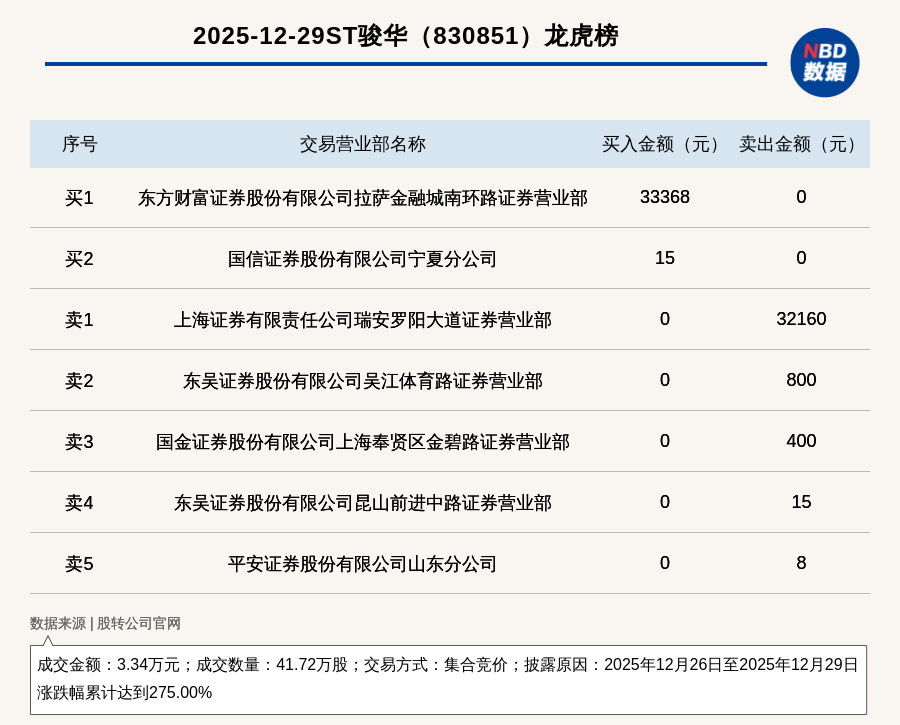Click the 序号 column header
900x725 pixels.
pyautogui.click(x=80, y=144)
